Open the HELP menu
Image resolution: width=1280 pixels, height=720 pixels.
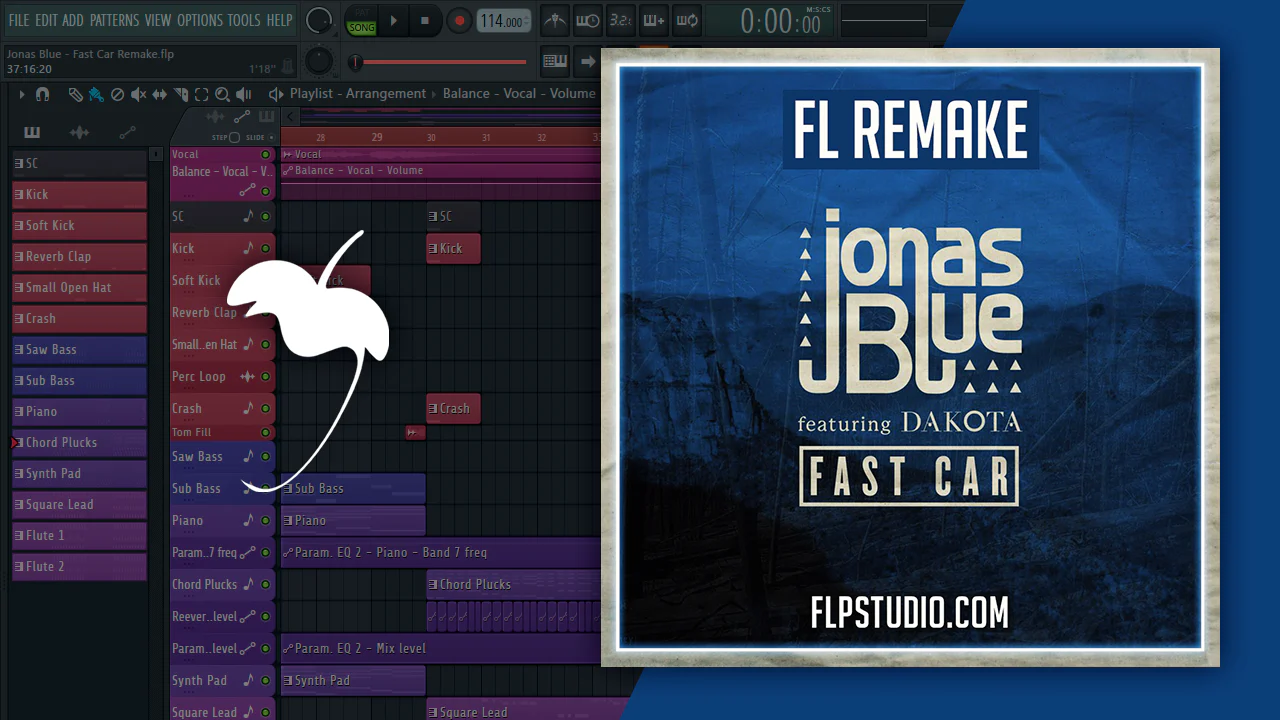[x=280, y=20]
